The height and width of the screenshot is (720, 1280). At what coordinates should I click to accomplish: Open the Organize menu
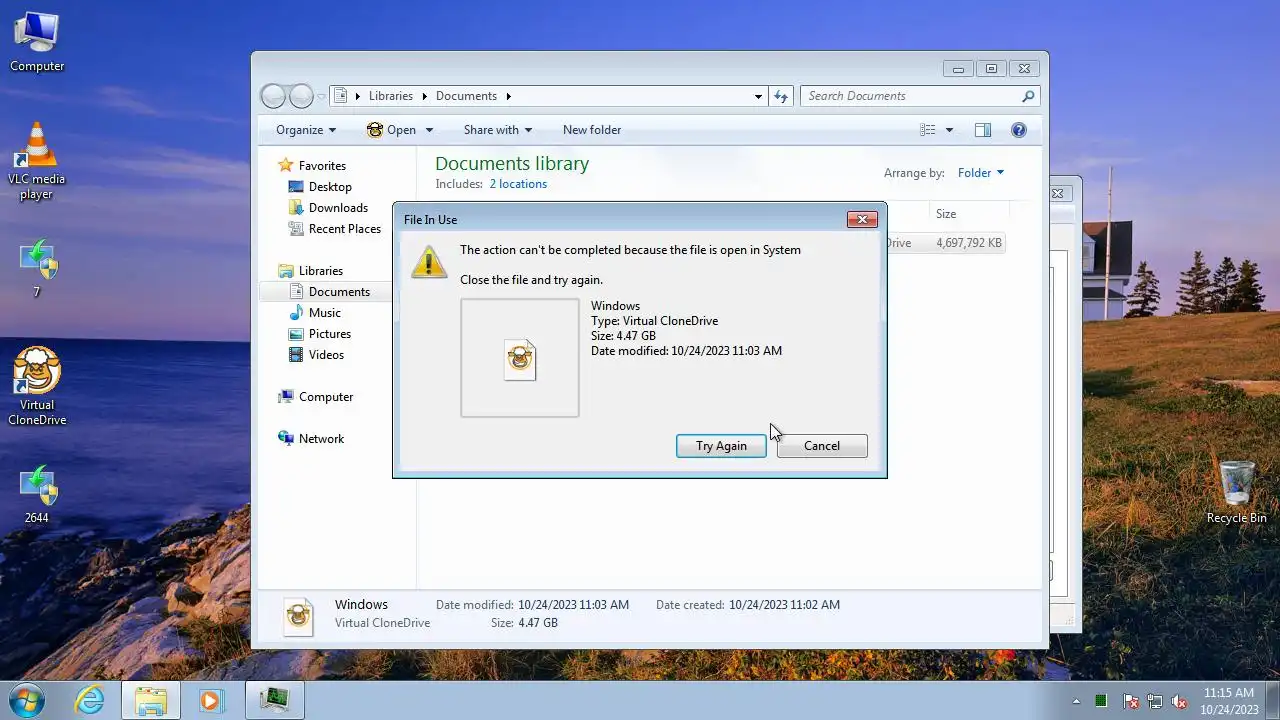pos(306,130)
